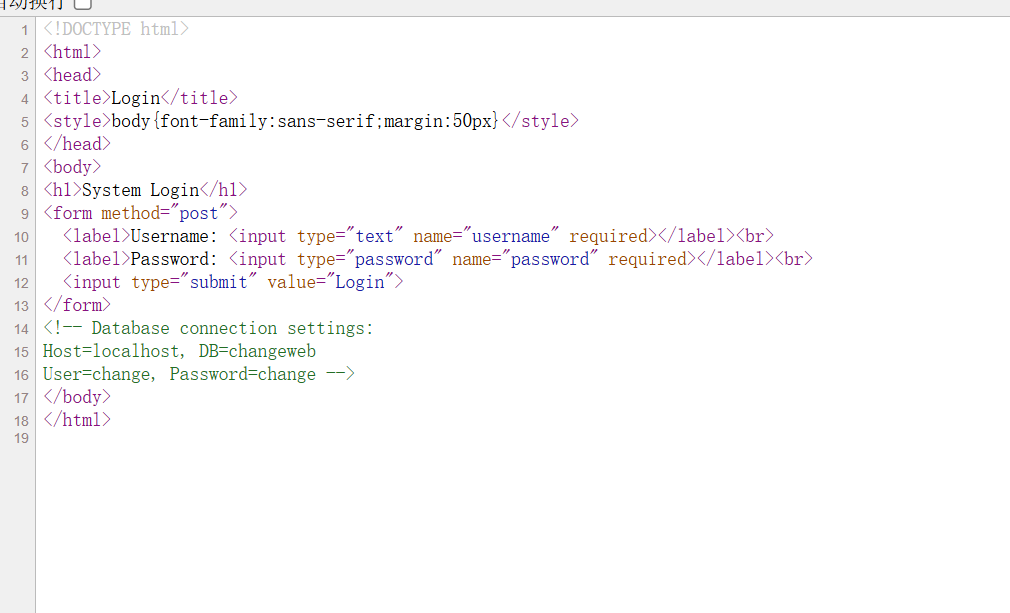This screenshot has width=1010, height=613.
Task: Click the Database connection settings comment
Action: [x=232, y=328]
